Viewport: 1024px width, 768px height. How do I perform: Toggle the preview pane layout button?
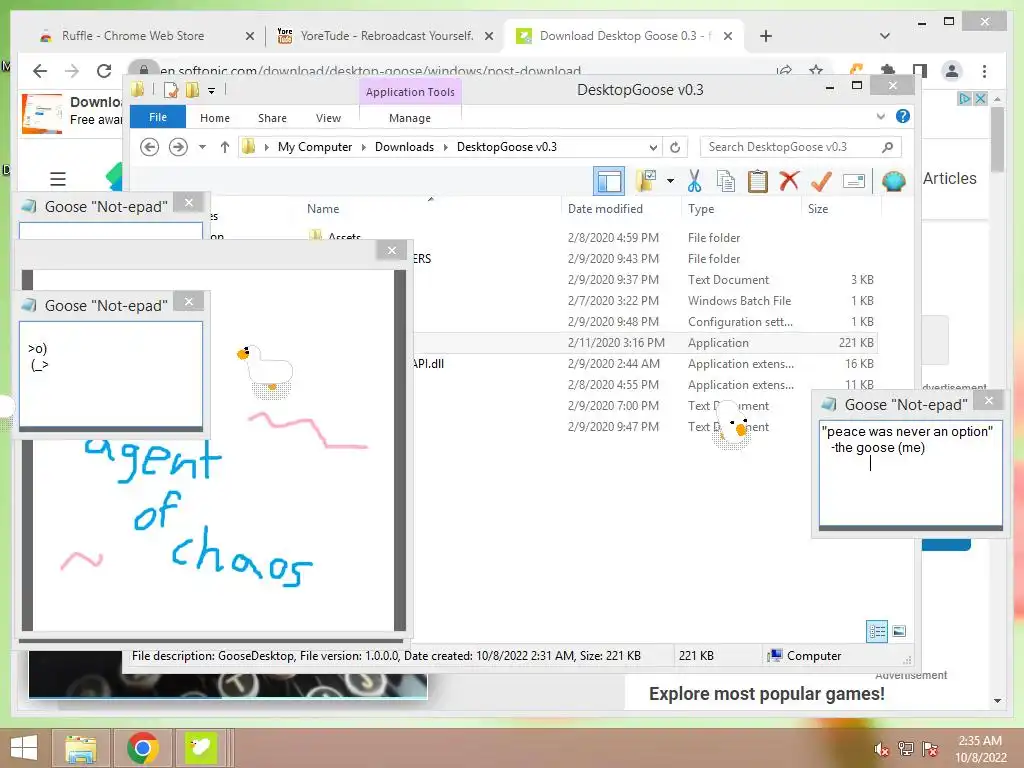[609, 181]
